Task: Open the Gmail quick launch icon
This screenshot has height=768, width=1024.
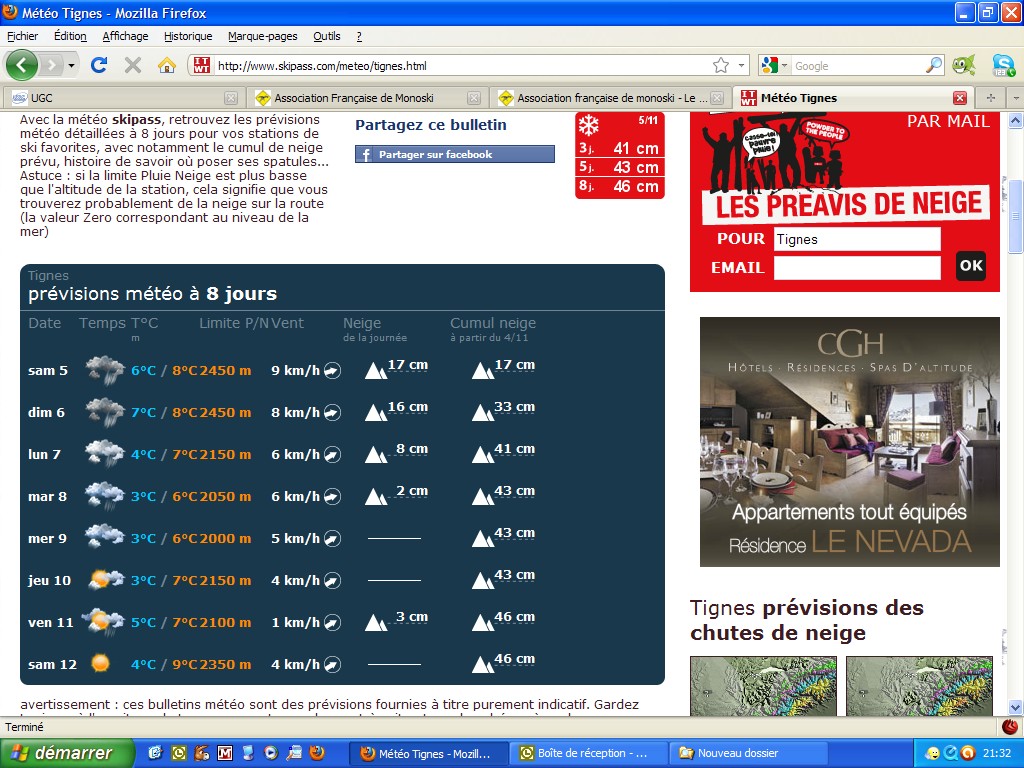Action: point(225,753)
